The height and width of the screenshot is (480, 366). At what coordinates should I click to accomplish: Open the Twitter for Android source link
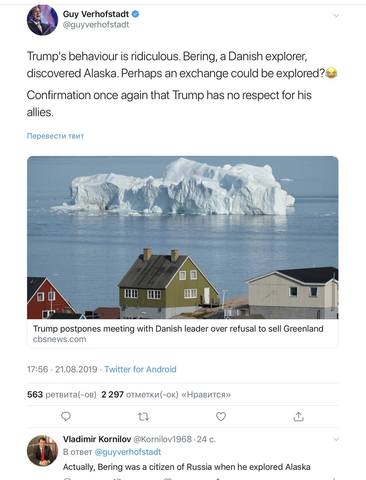(x=140, y=369)
